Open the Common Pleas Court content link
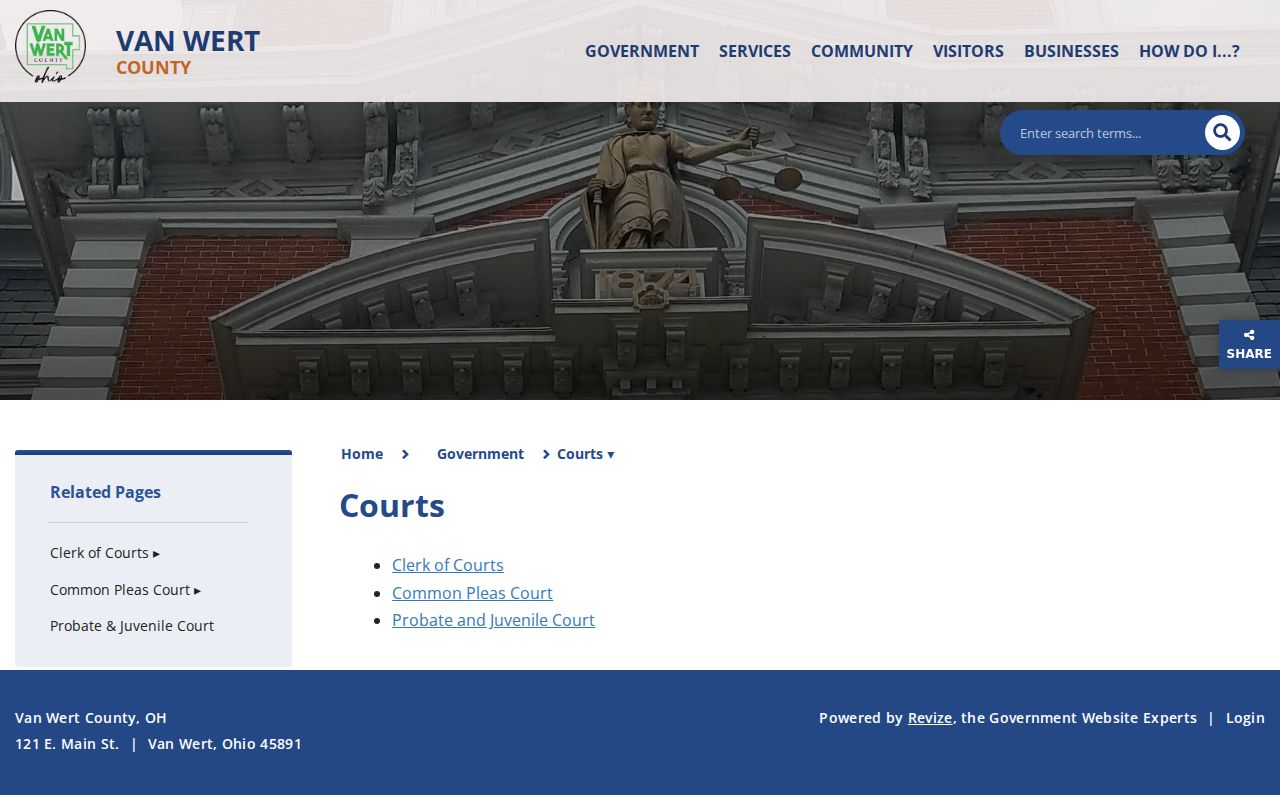 [472, 593]
